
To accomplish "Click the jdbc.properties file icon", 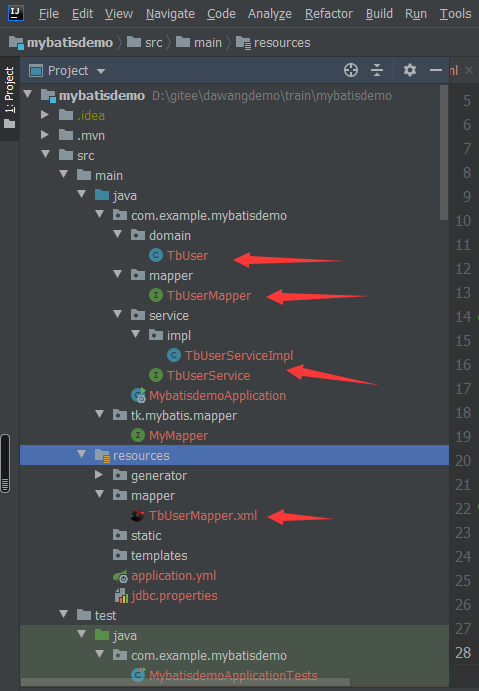I will (121, 596).
